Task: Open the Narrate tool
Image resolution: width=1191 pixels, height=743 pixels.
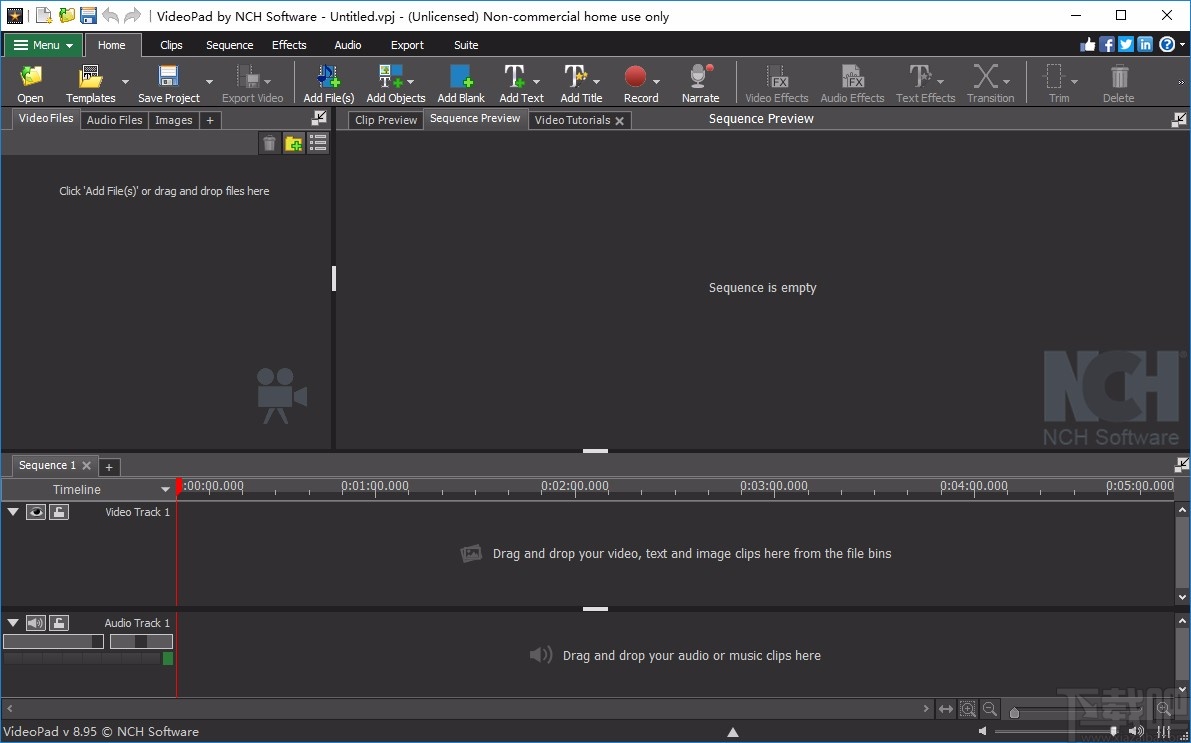Action: [x=699, y=80]
